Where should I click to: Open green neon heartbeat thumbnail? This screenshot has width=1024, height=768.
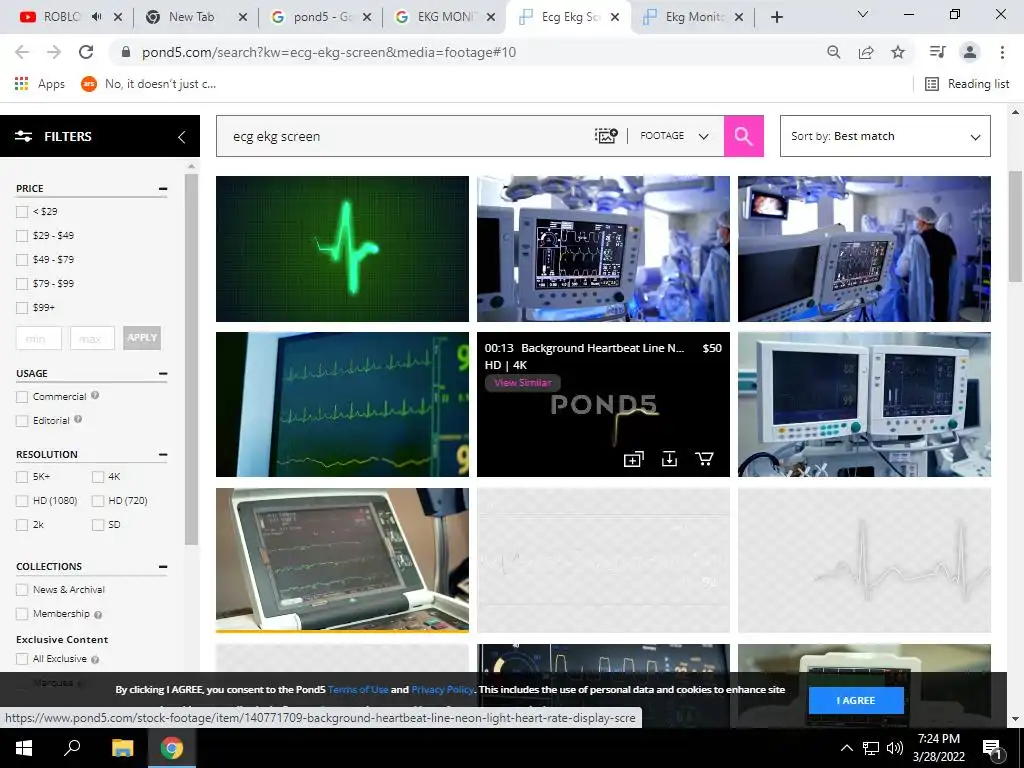tap(342, 249)
